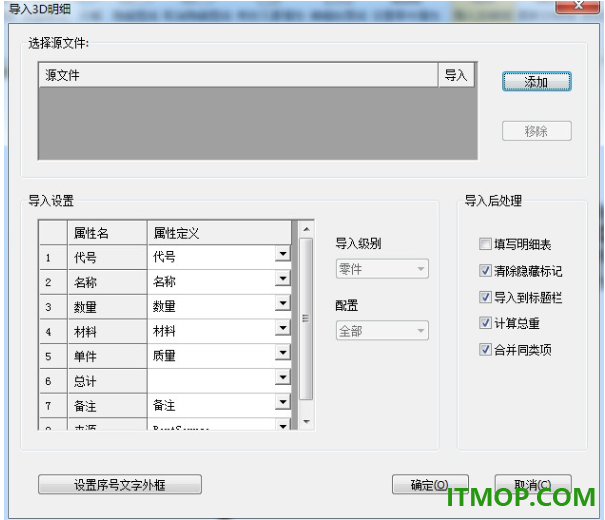This screenshot has height=520, width=605.
Task: Expand the 属性定义 dropdown for 备注 row
Action: (x=283, y=402)
